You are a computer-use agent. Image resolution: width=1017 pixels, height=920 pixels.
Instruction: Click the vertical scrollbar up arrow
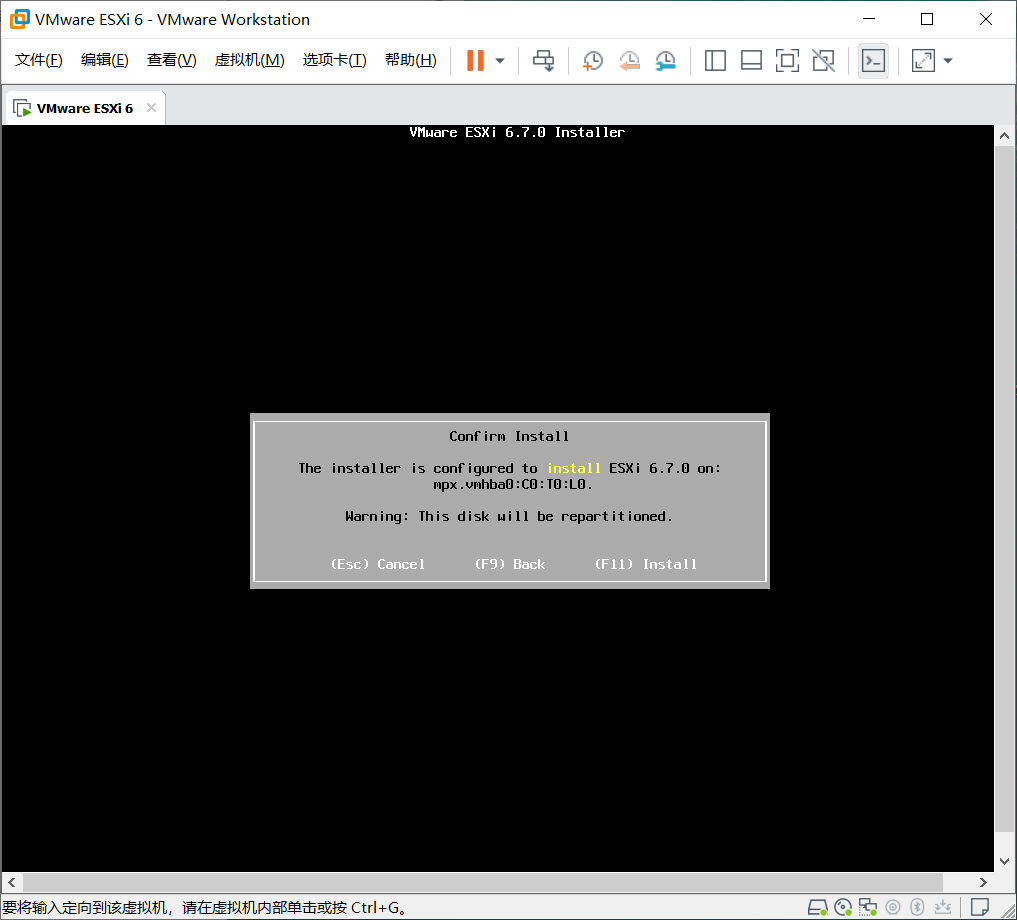pos(1004,136)
